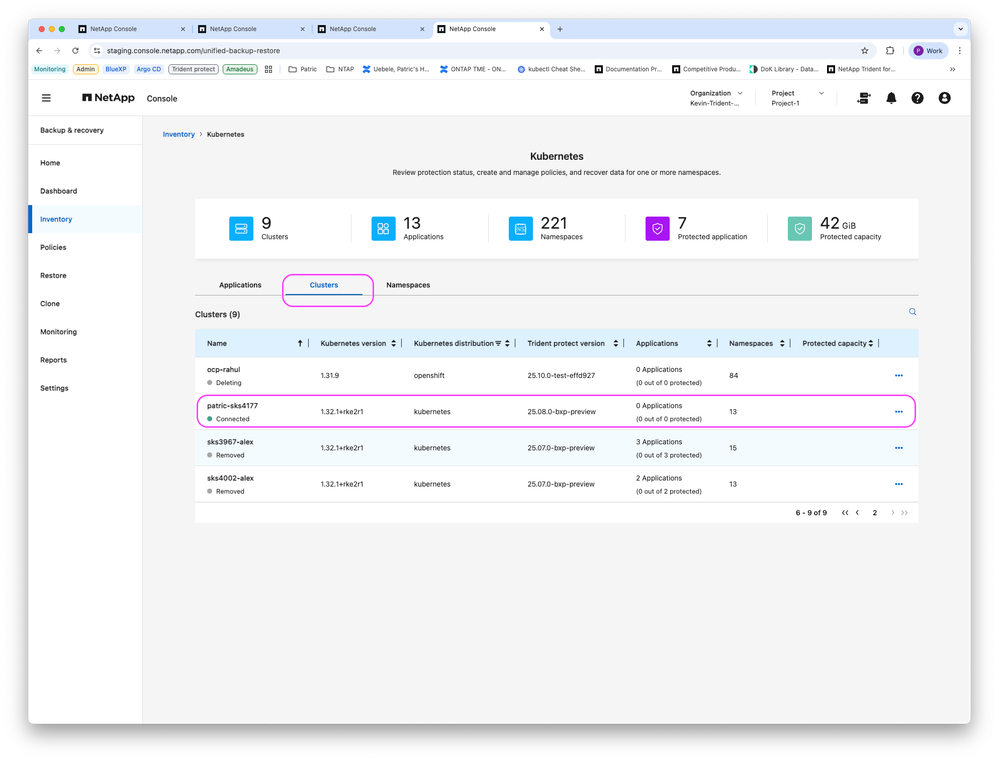Screen dimensions: 999x761
Task: Open the Trident protect bookmark
Action: [193, 69]
